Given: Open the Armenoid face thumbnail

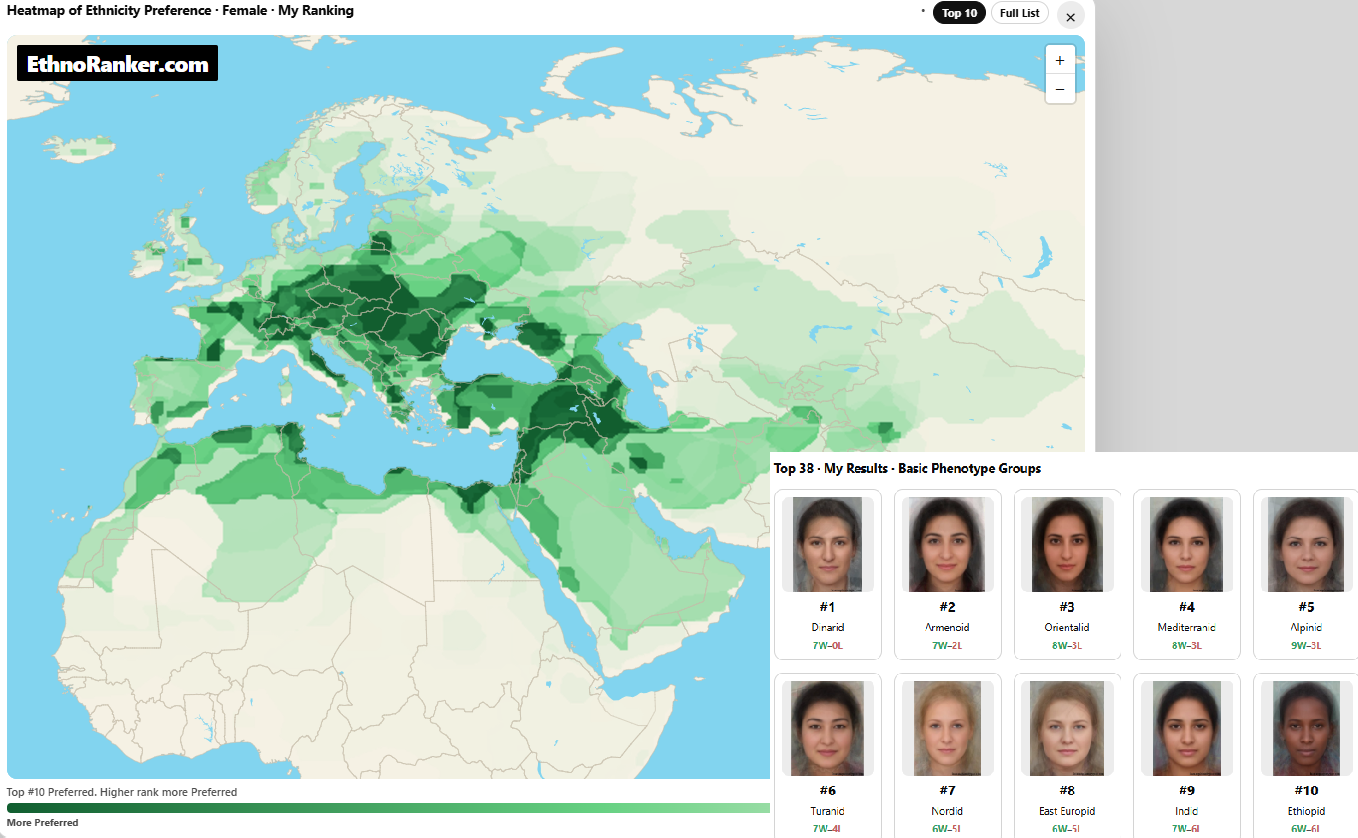Looking at the screenshot, I should [x=947, y=545].
